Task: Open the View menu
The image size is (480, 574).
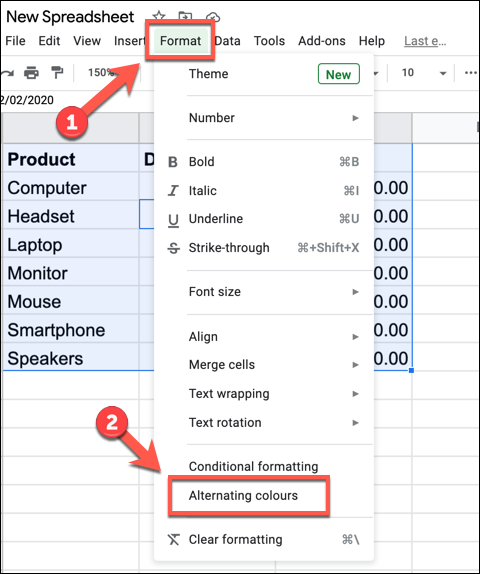Action: pos(87,41)
